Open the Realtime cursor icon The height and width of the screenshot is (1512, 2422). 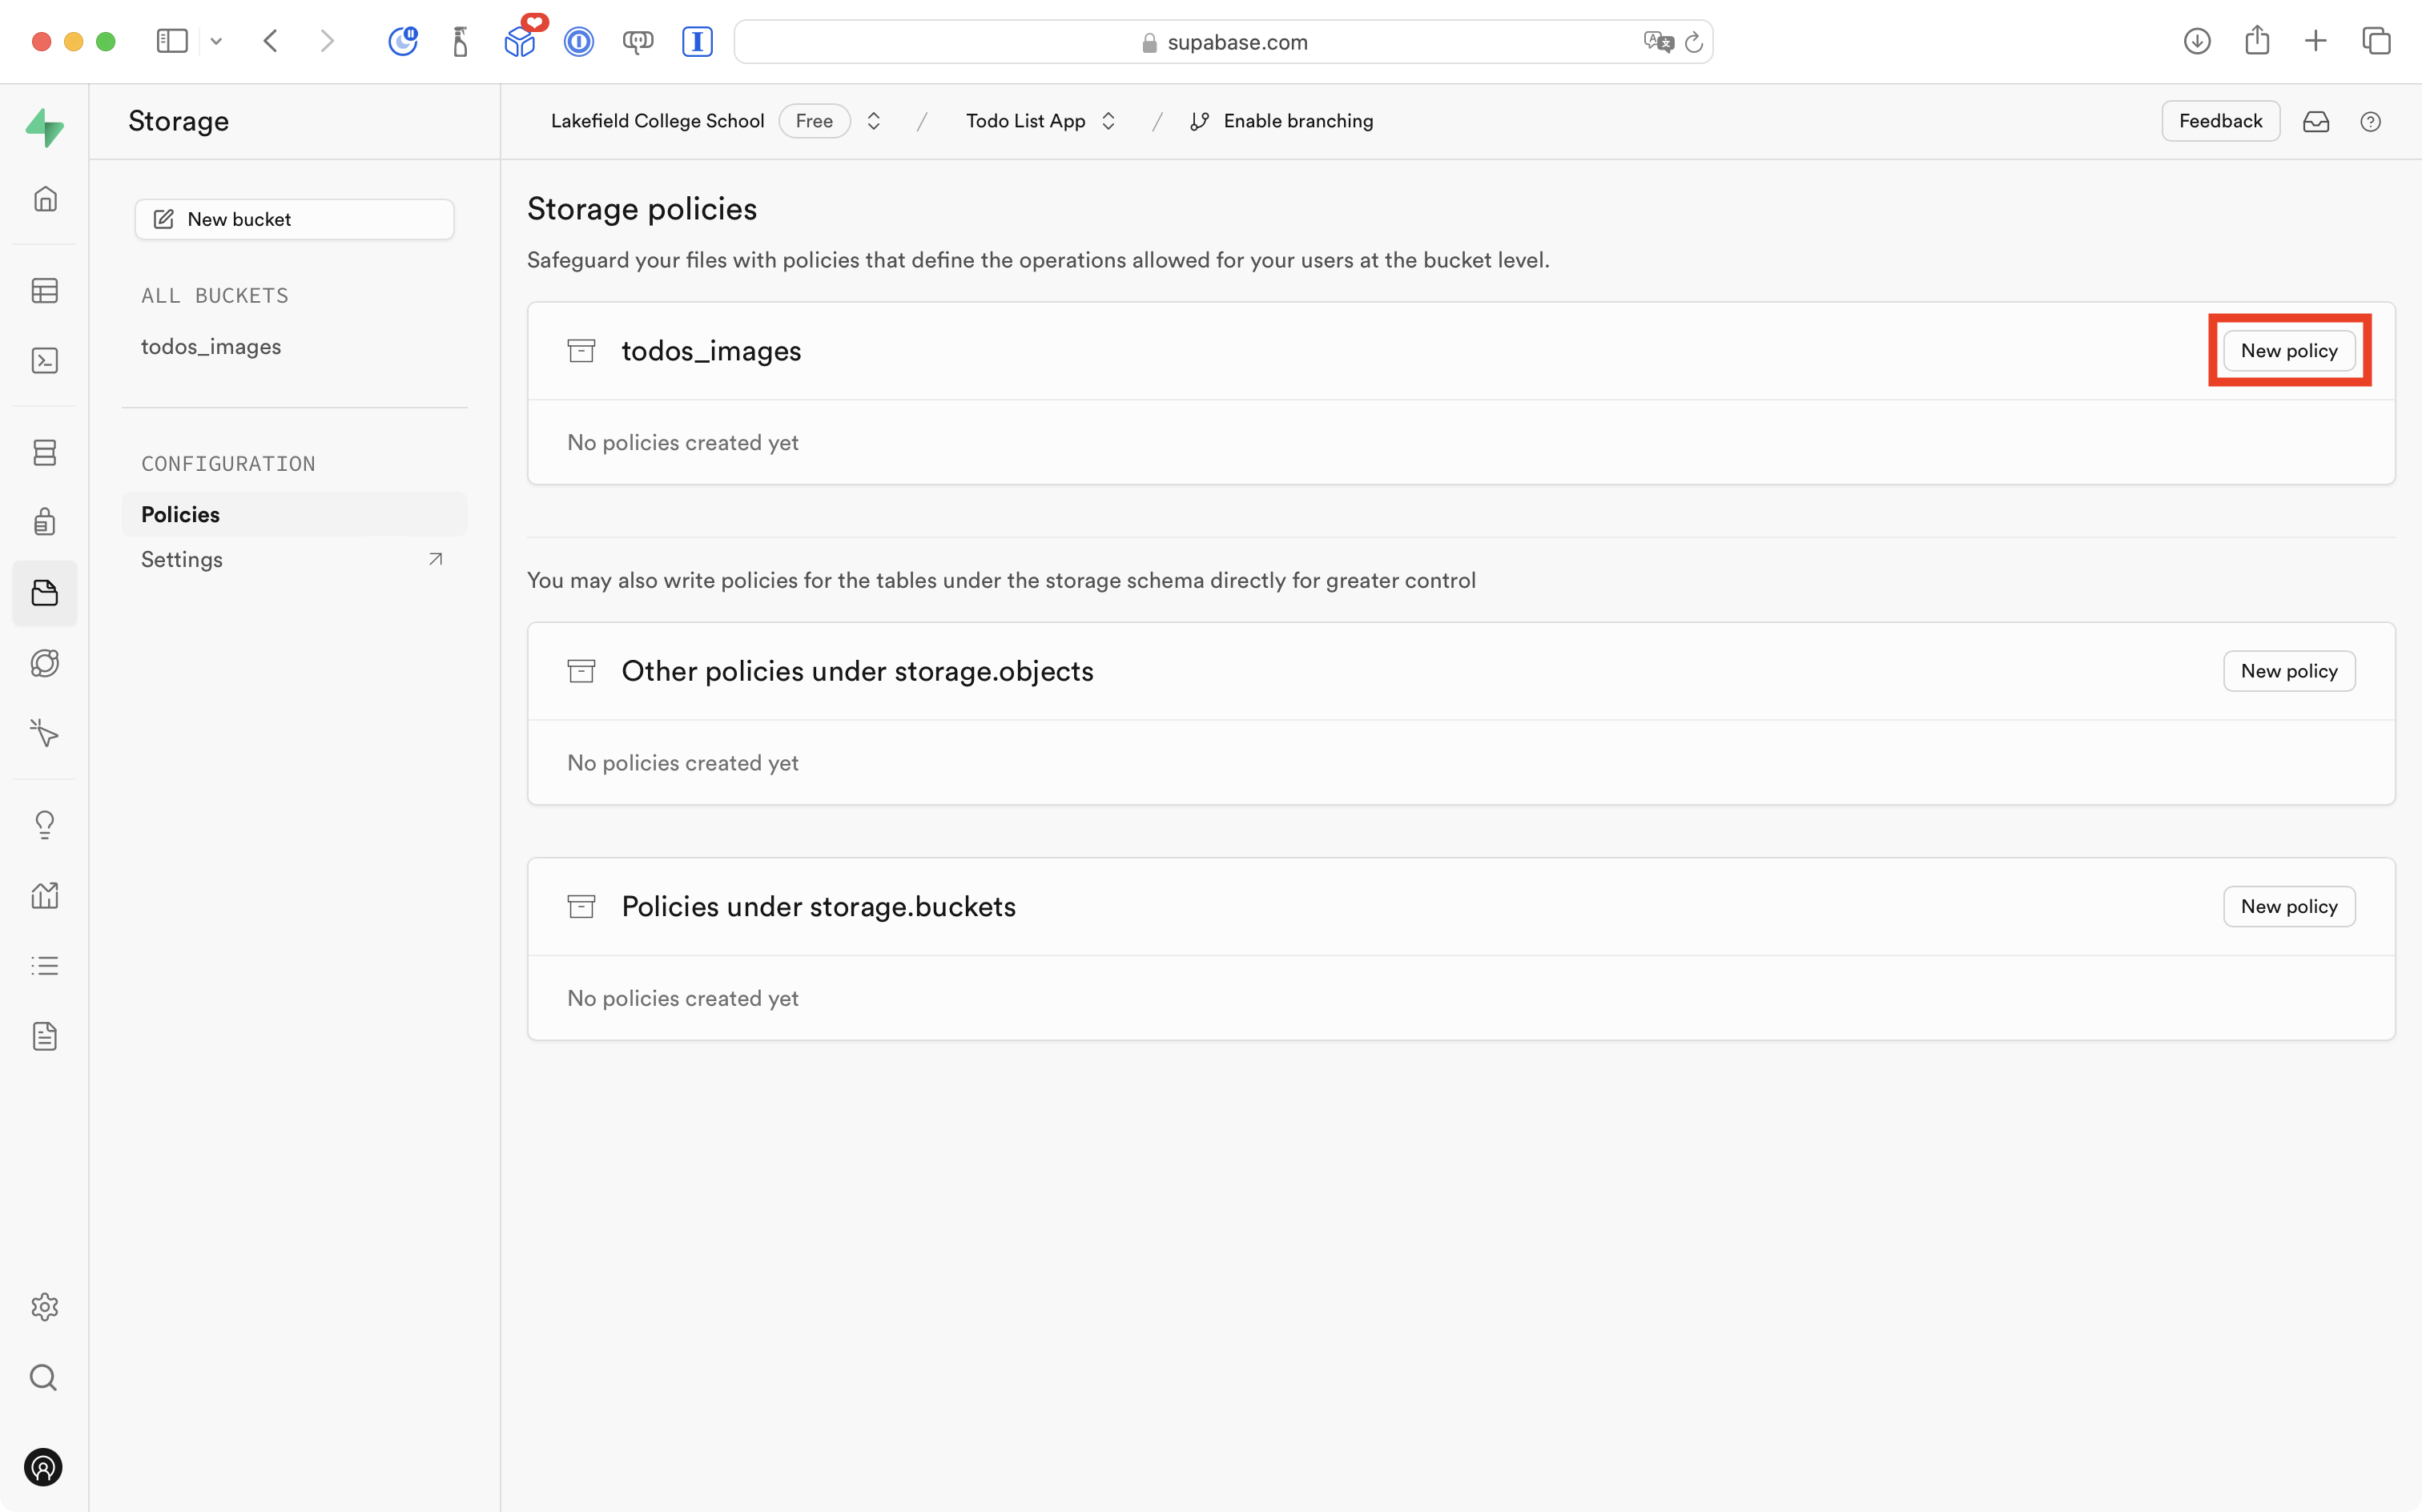pyautogui.click(x=45, y=734)
